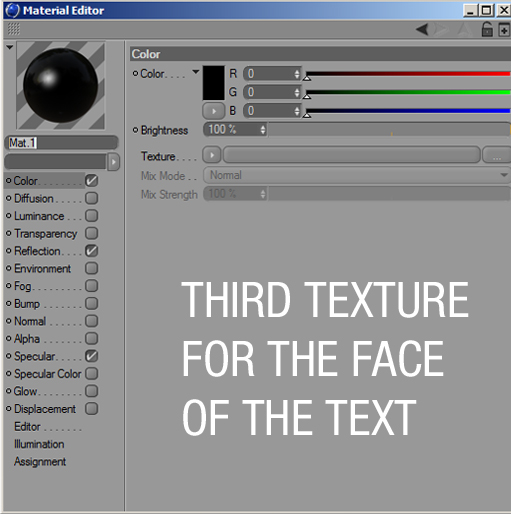Click the texture browse ellipsis button
The height and width of the screenshot is (514, 511).
(x=497, y=155)
